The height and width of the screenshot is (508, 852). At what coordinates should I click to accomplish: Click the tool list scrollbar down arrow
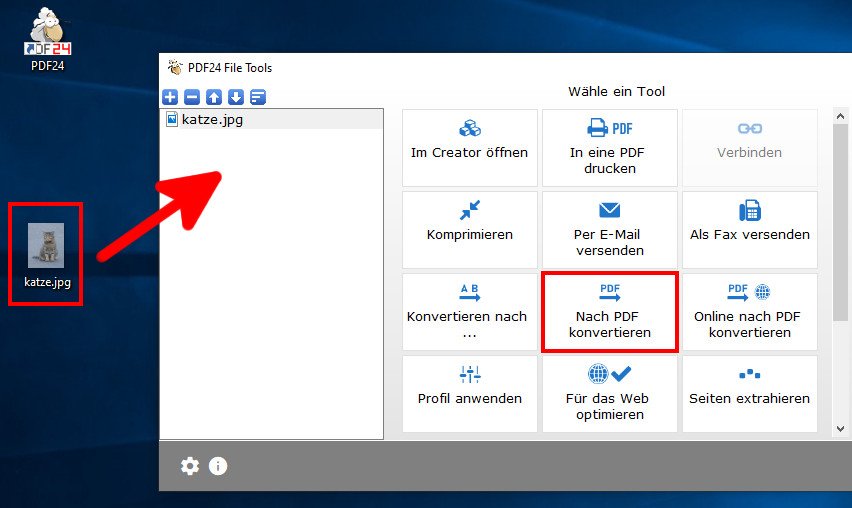click(841, 429)
